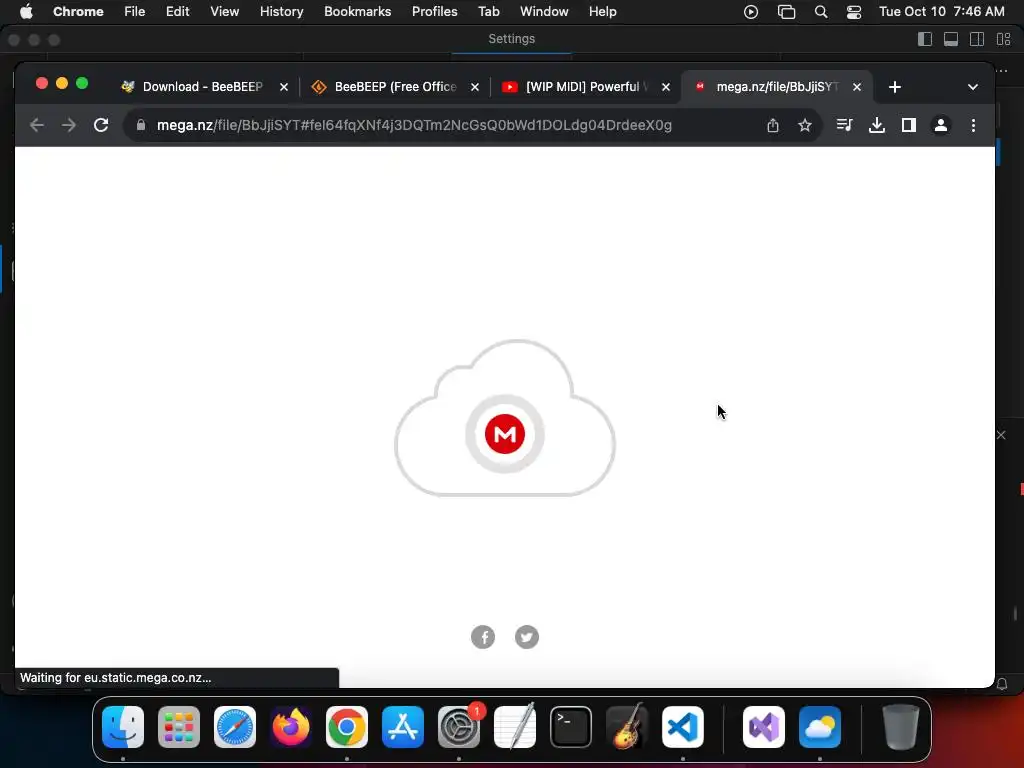Share this page via share icon
This screenshot has height=768, width=1024.
pyautogui.click(x=773, y=125)
